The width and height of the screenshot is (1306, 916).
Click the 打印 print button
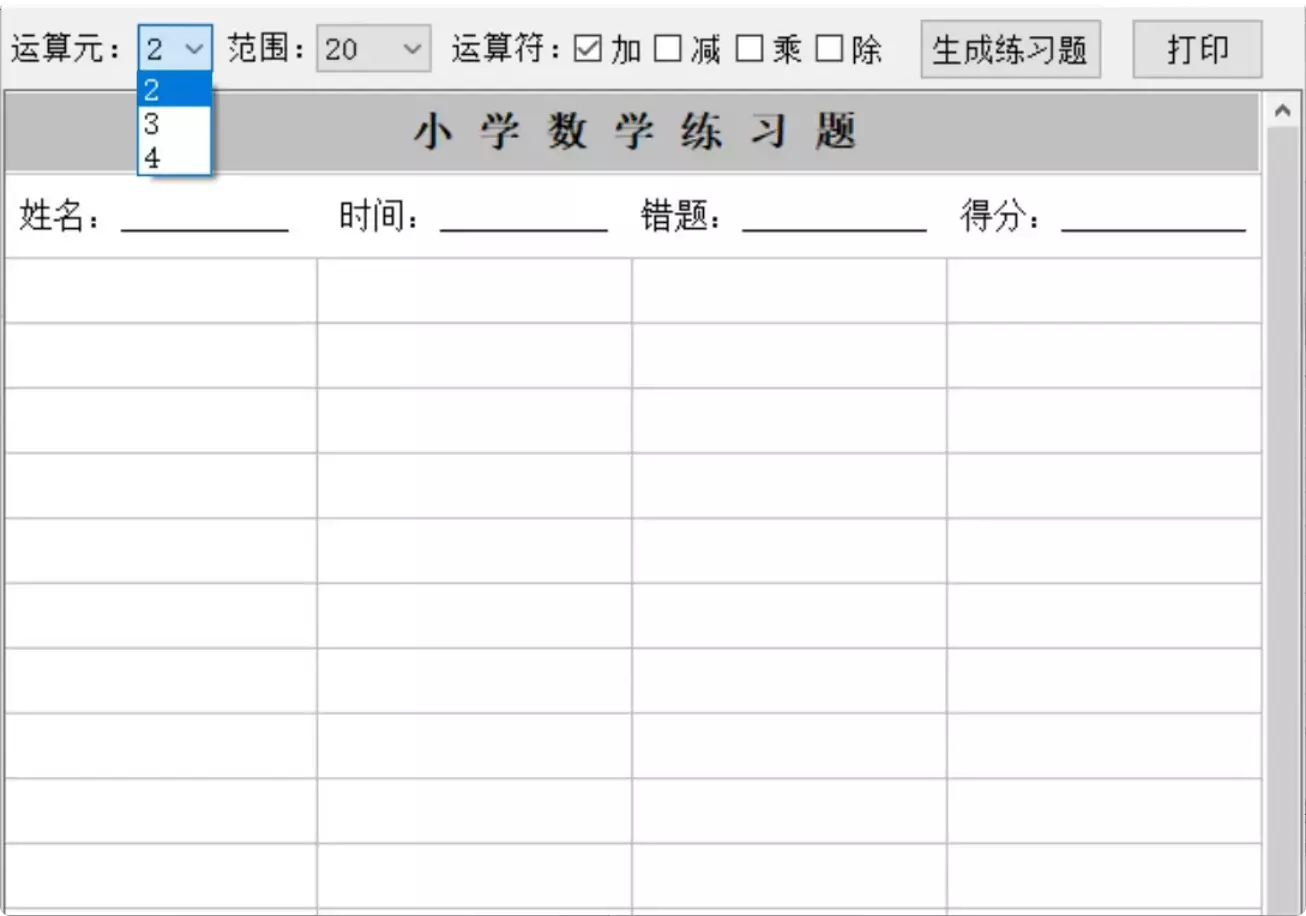(x=1198, y=48)
